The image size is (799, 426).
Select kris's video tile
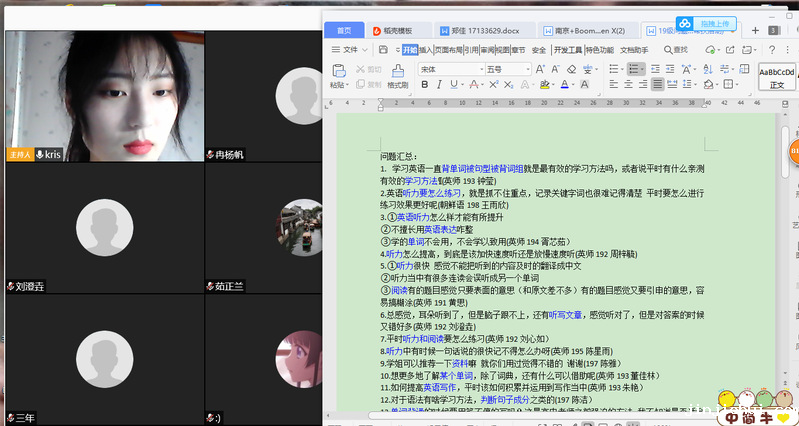[102, 95]
